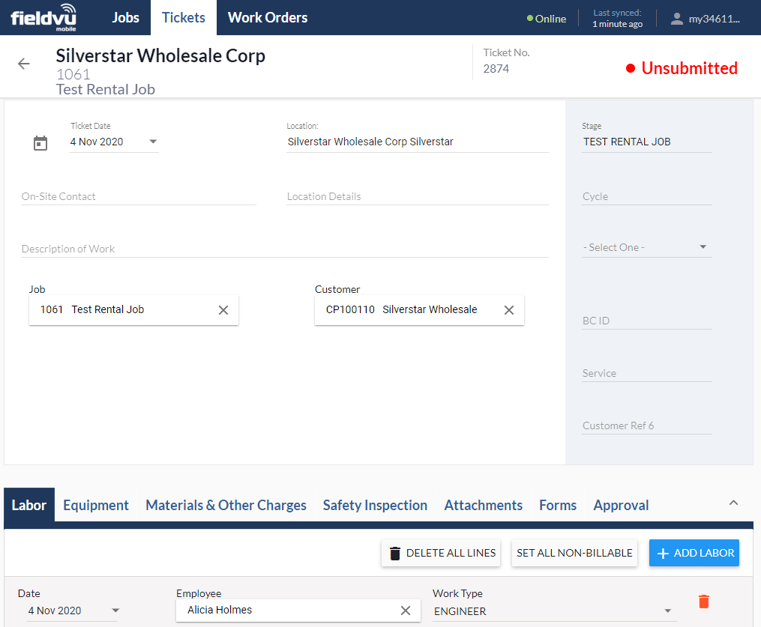Open Materials & Other Charges tab

pos(226,505)
